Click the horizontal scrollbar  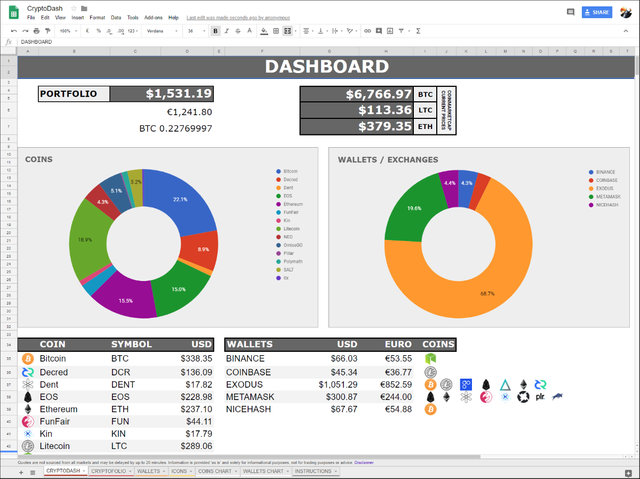249,457
